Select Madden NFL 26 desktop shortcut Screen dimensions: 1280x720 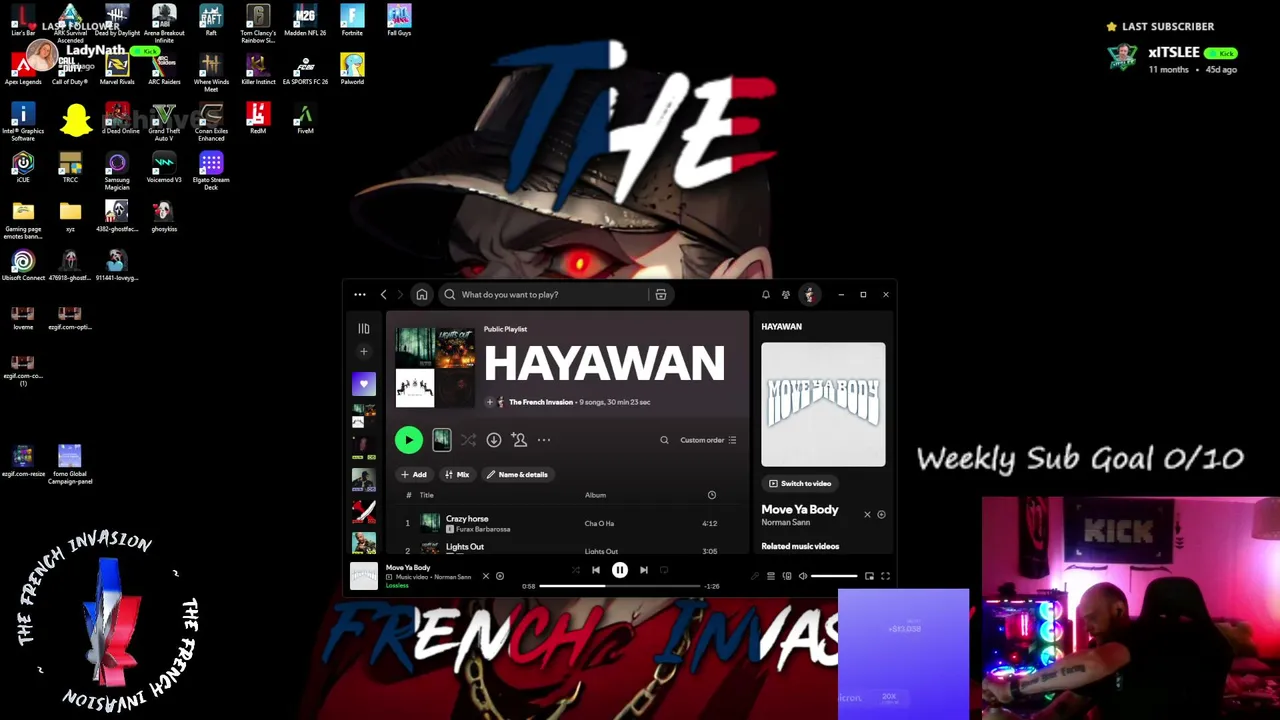(x=305, y=20)
